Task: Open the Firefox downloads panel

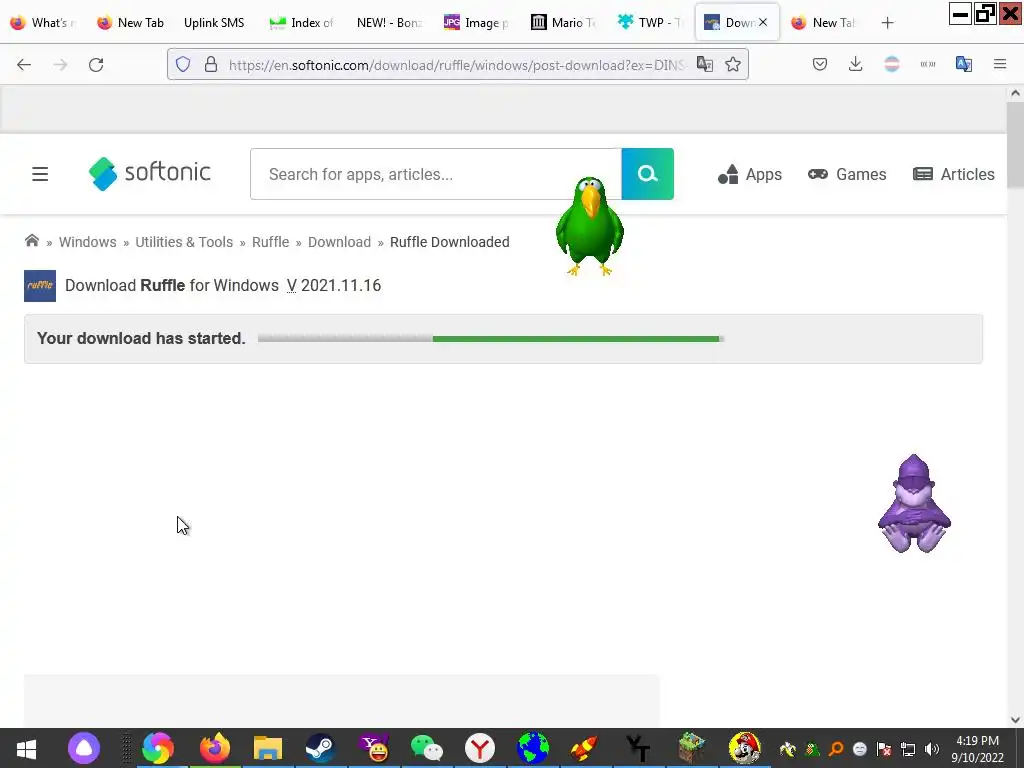Action: point(856,64)
